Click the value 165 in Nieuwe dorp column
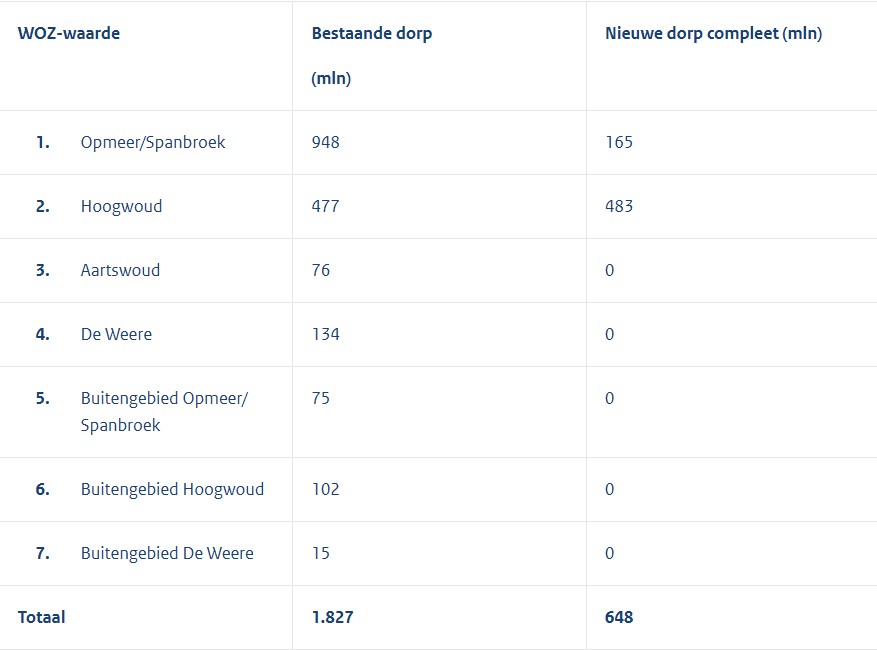 click(x=619, y=142)
